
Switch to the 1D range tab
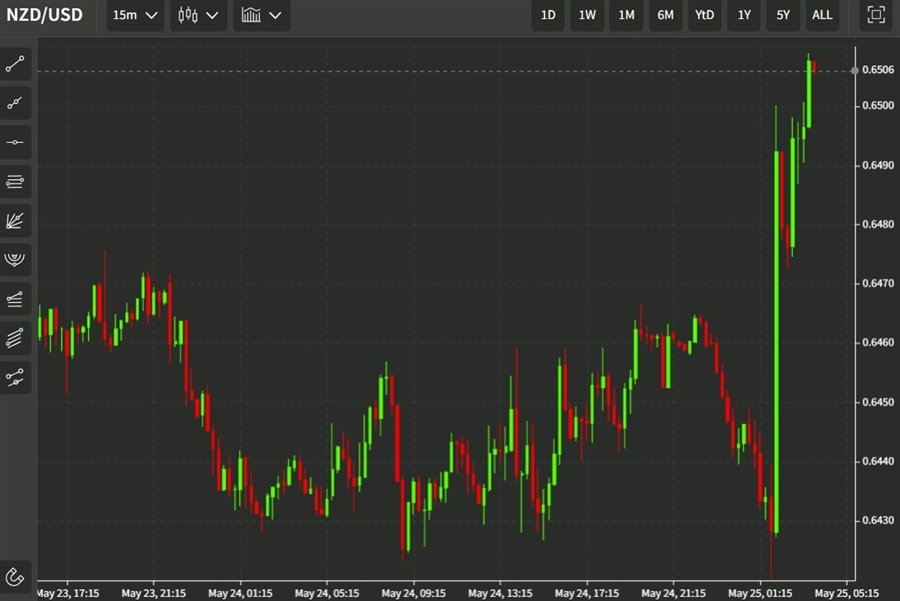(x=547, y=15)
